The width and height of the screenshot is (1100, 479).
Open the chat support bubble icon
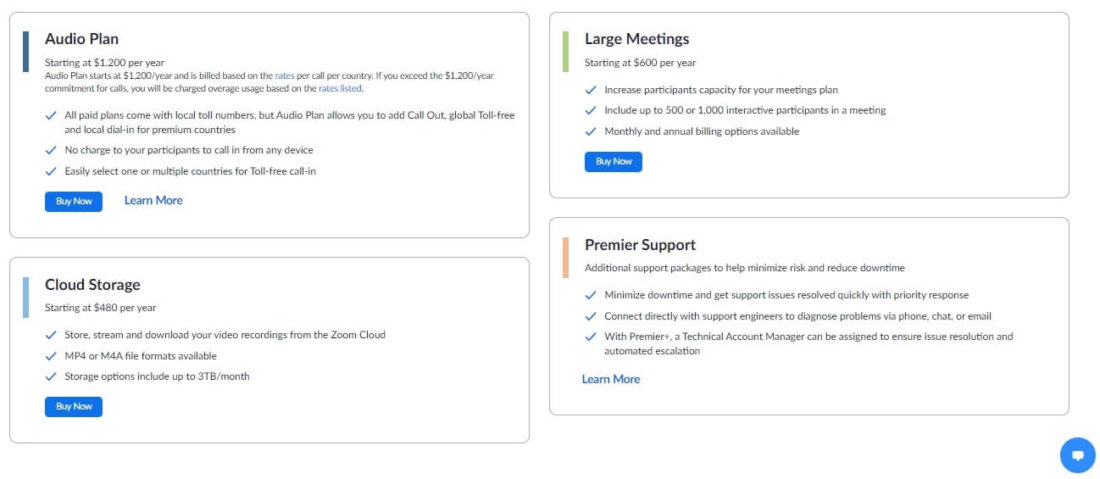(x=1077, y=455)
